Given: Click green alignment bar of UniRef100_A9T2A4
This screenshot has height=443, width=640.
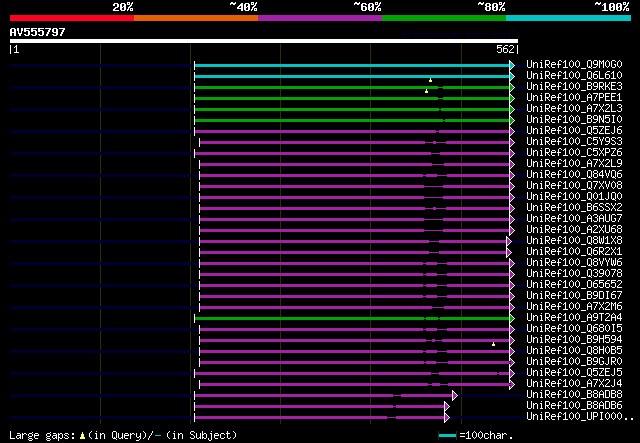Looking at the screenshot, I should pos(352,318).
